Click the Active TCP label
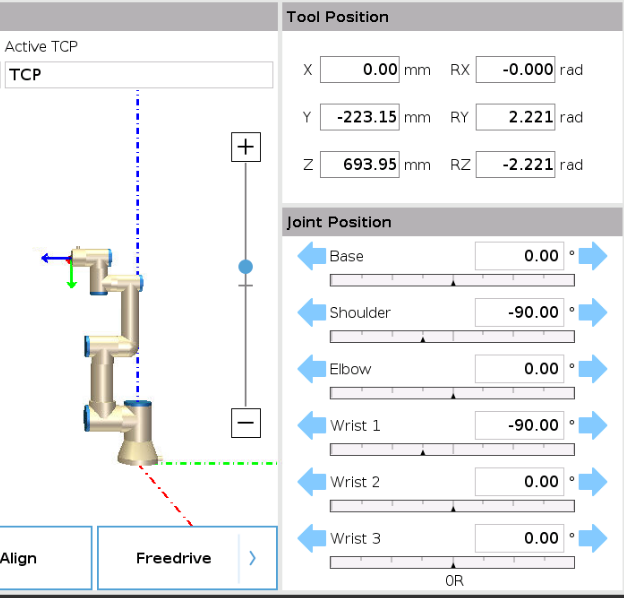The width and height of the screenshot is (624, 598). [x=41, y=47]
